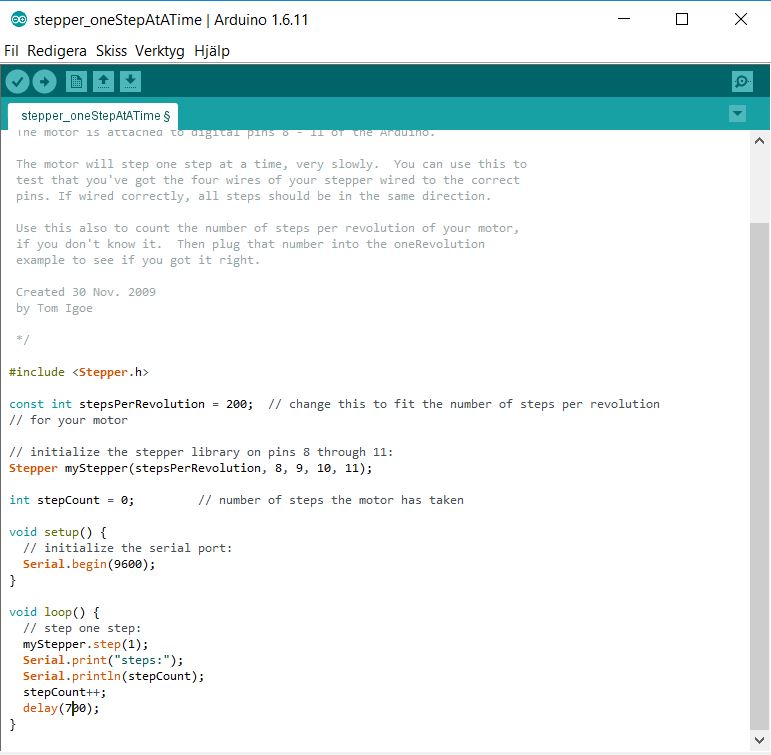The height and width of the screenshot is (755, 771).
Task: Click the value 200 in stepsPerRevolution
Action: 236,404
